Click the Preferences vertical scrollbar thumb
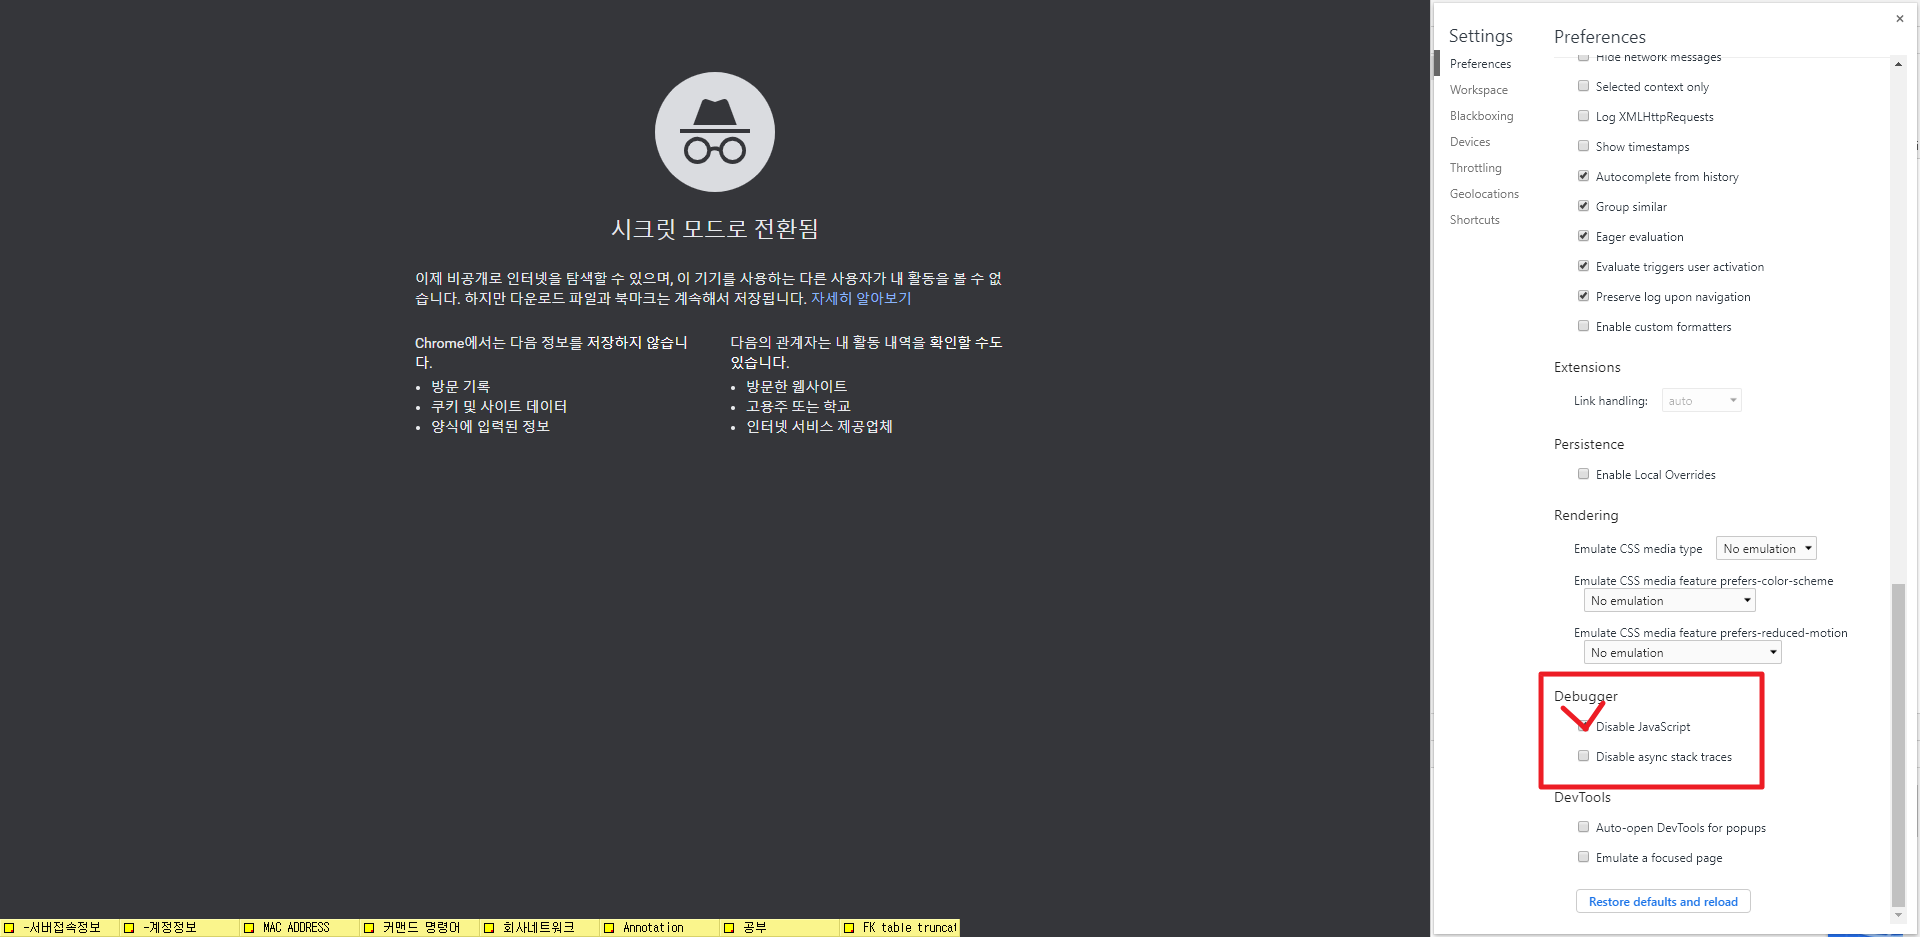1920x937 pixels. (1898, 745)
